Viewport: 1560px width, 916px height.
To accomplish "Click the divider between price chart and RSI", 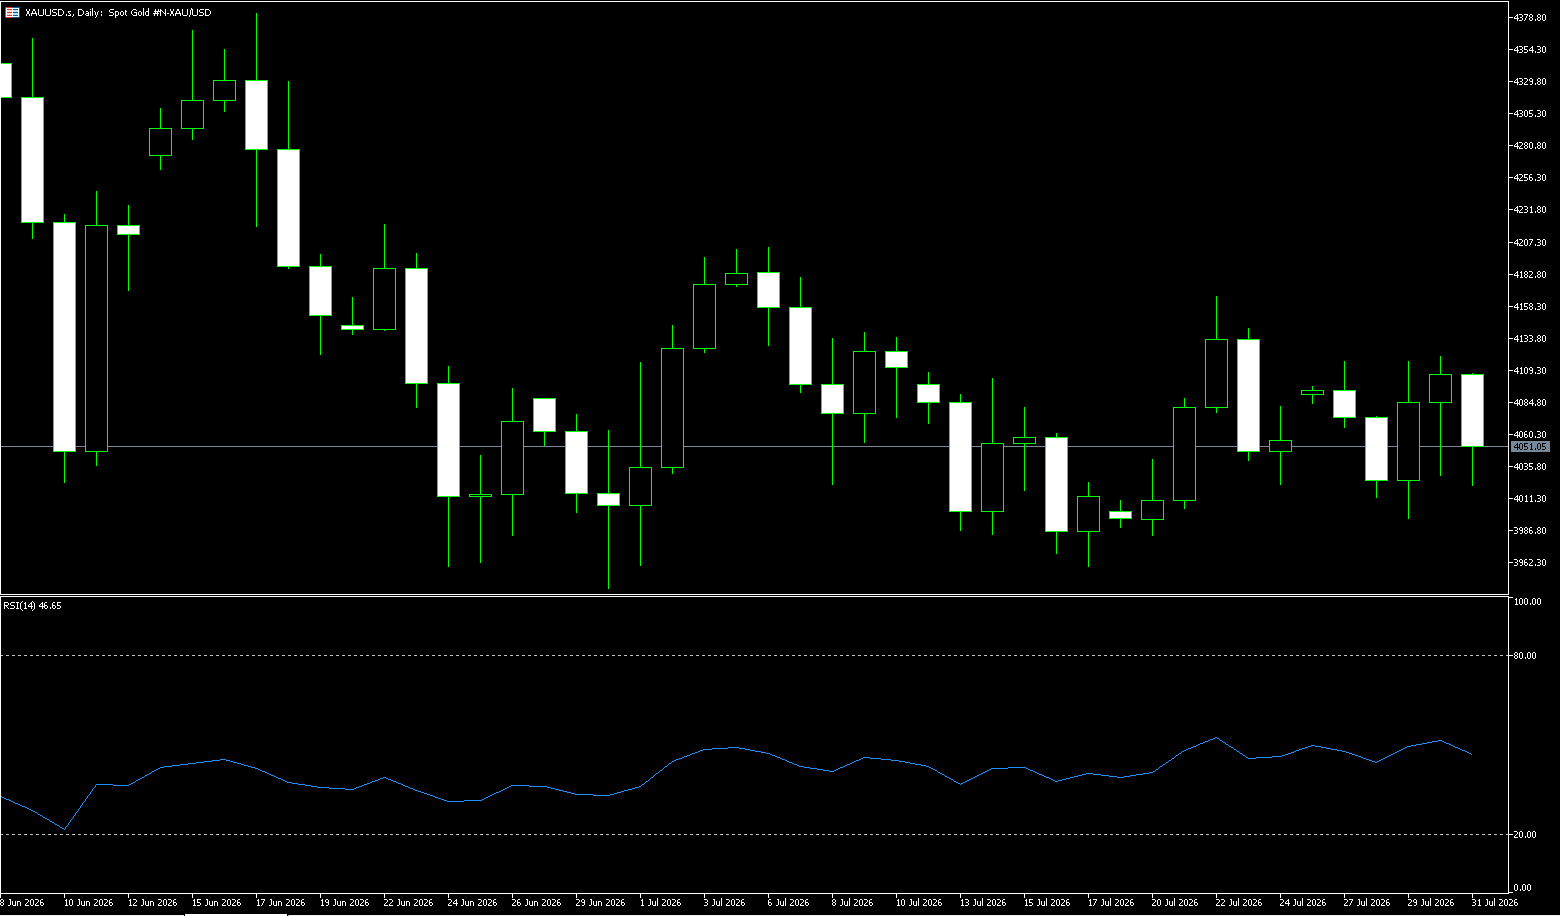I will tap(754, 595).
